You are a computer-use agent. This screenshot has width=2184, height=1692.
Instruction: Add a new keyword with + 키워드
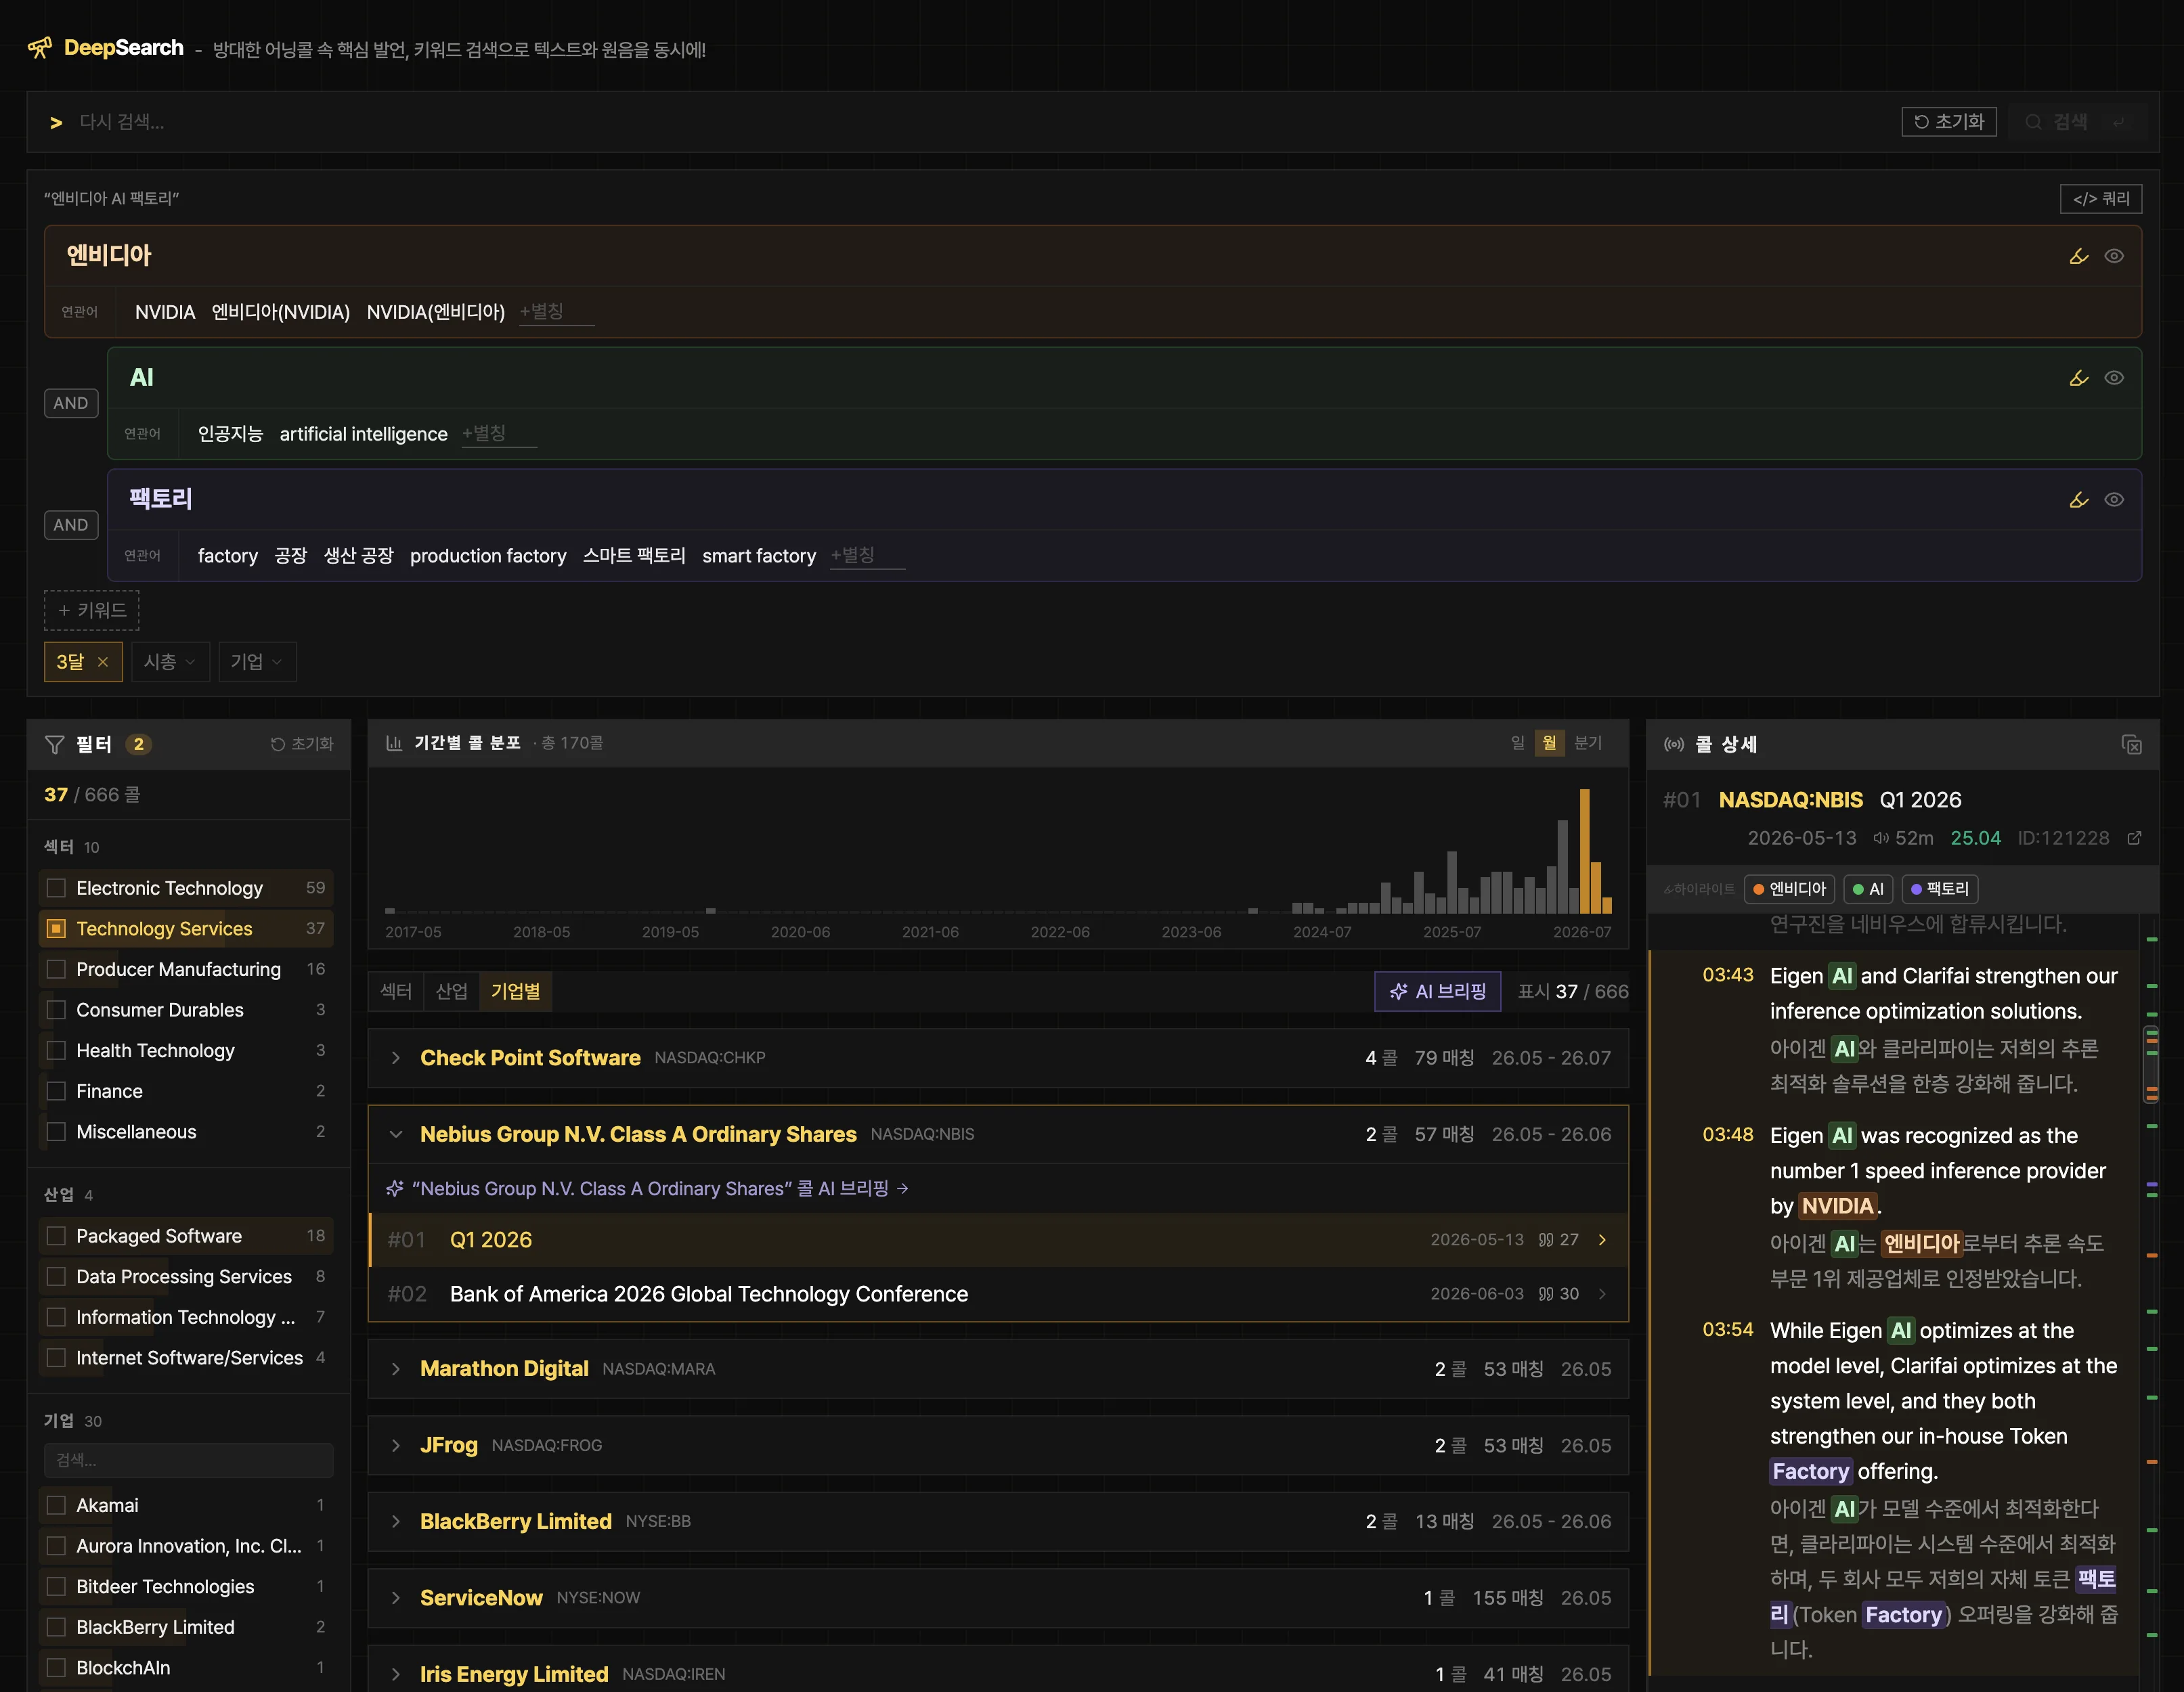click(92, 610)
